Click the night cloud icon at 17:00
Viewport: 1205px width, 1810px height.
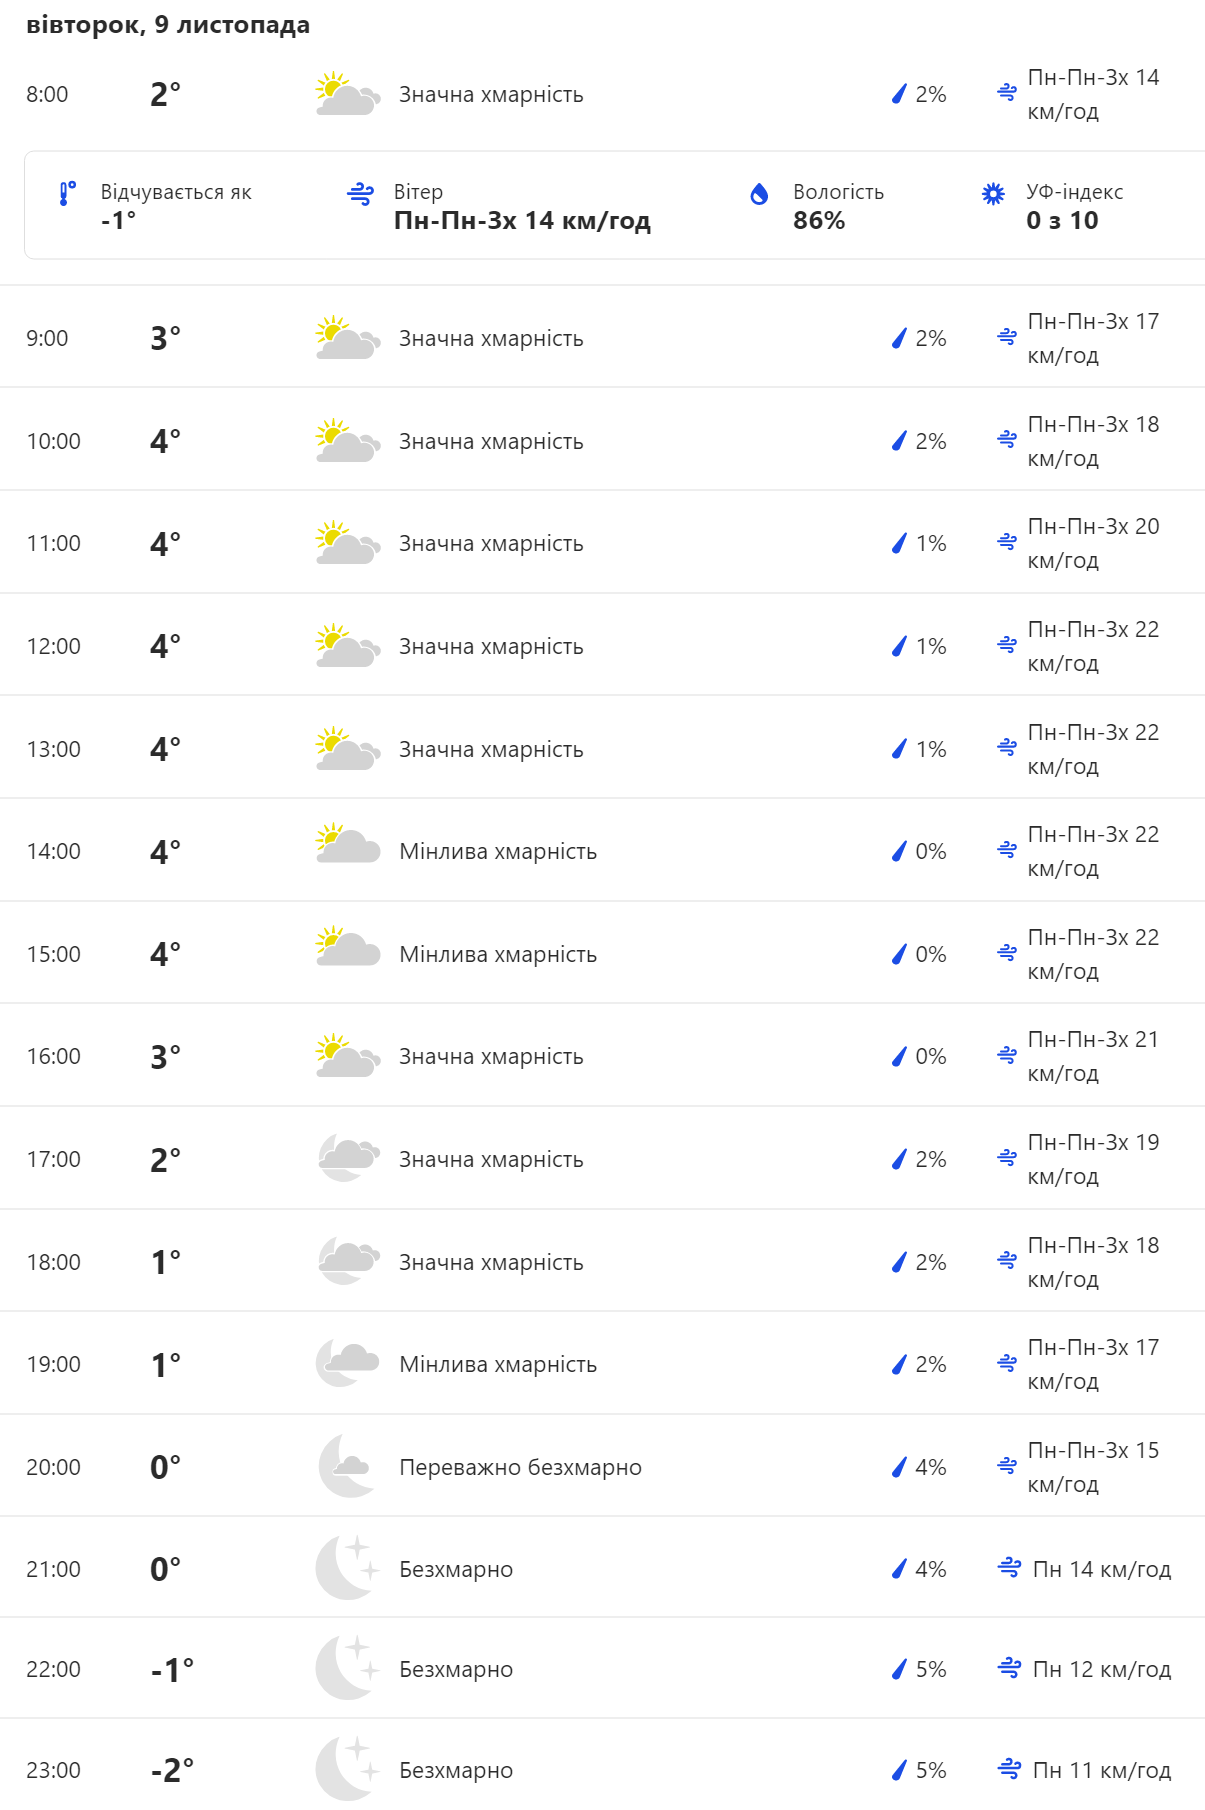tap(346, 1158)
